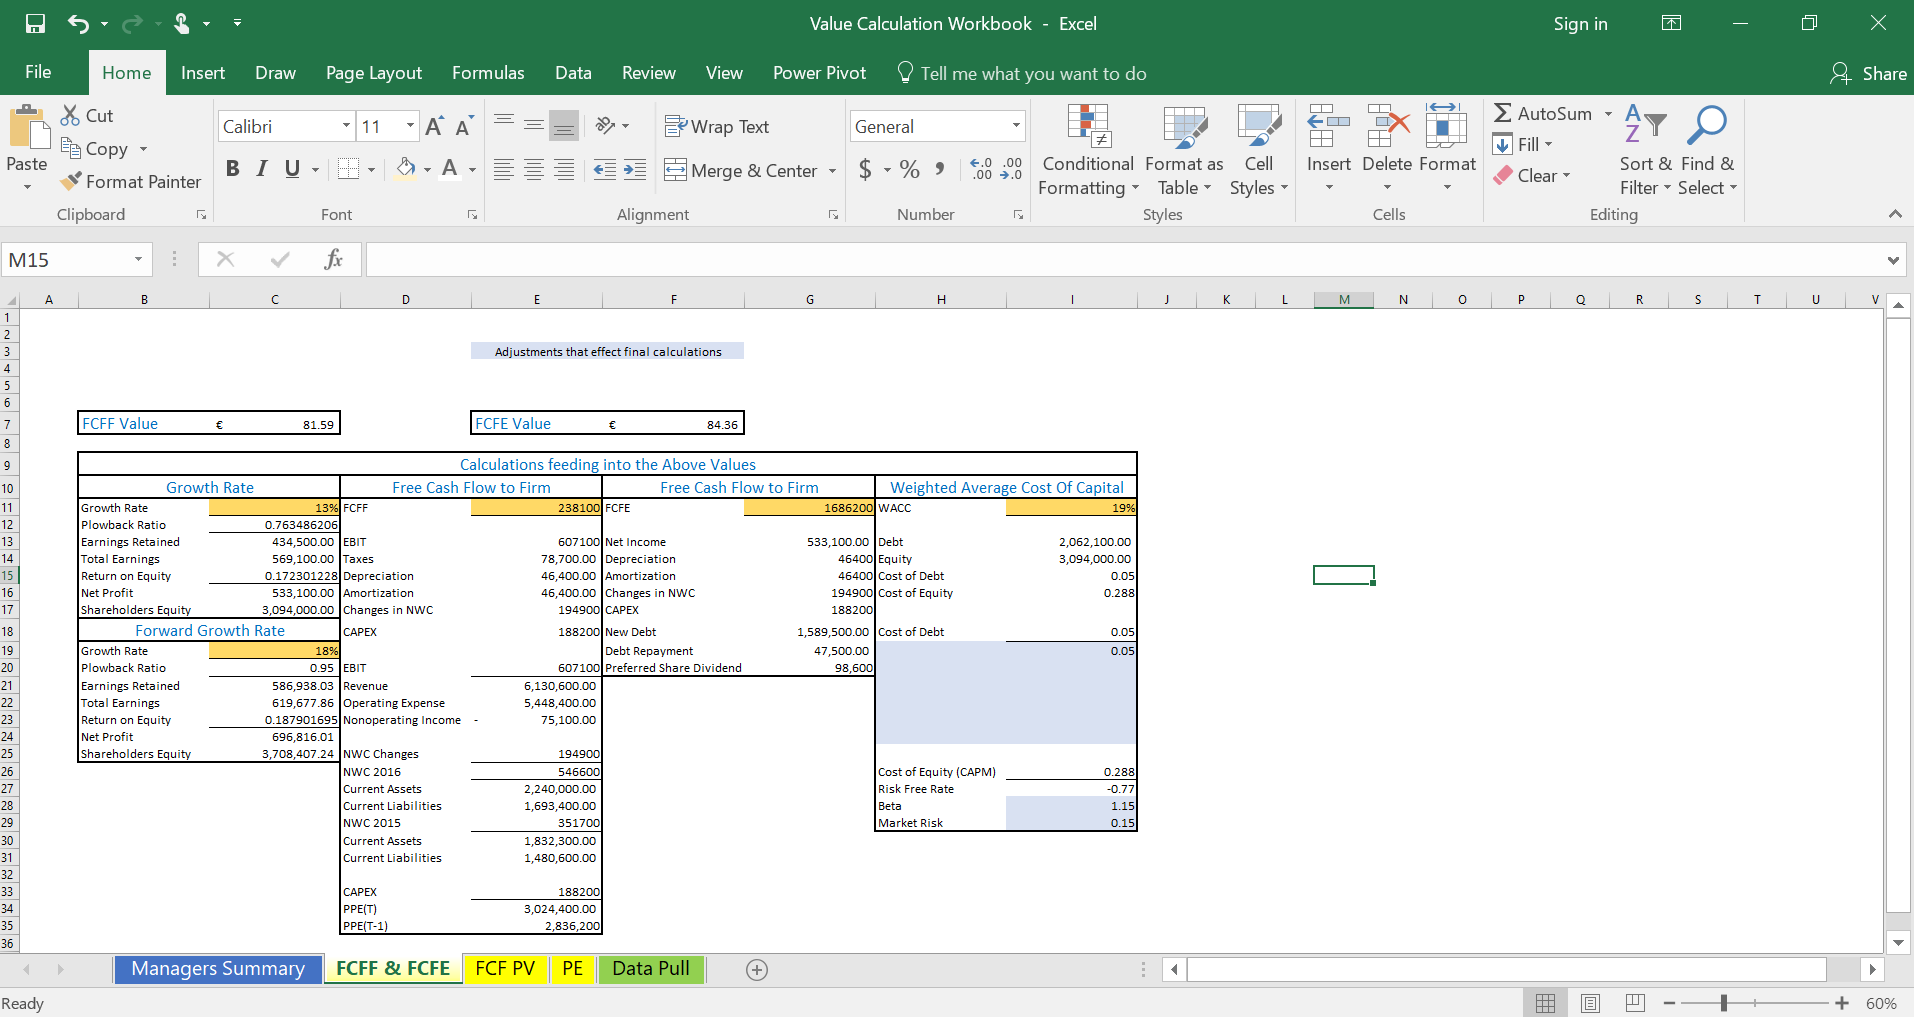1914x1017 pixels.
Task: Click the Share button
Action: click(1868, 73)
